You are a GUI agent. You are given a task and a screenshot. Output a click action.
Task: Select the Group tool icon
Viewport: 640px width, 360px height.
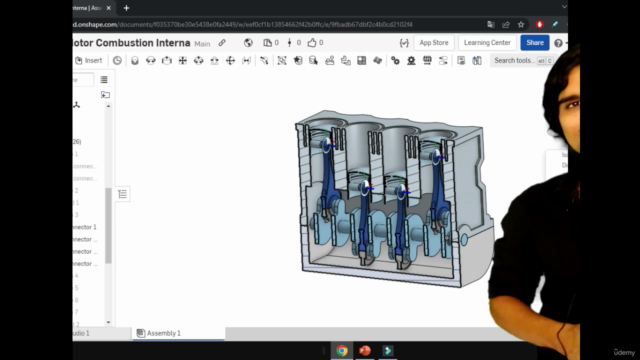click(282, 60)
